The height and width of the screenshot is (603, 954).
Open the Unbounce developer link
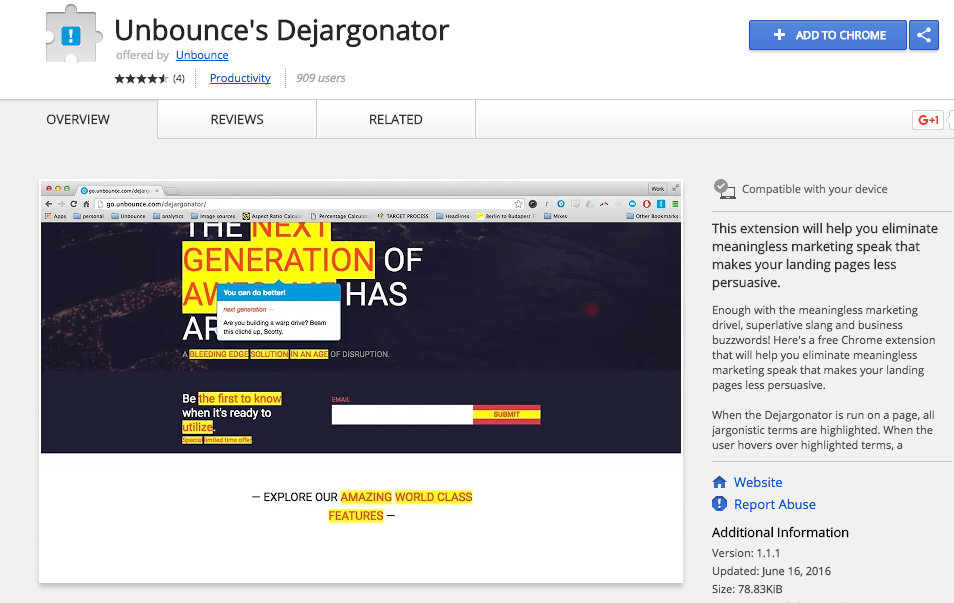tap(202, 55)
